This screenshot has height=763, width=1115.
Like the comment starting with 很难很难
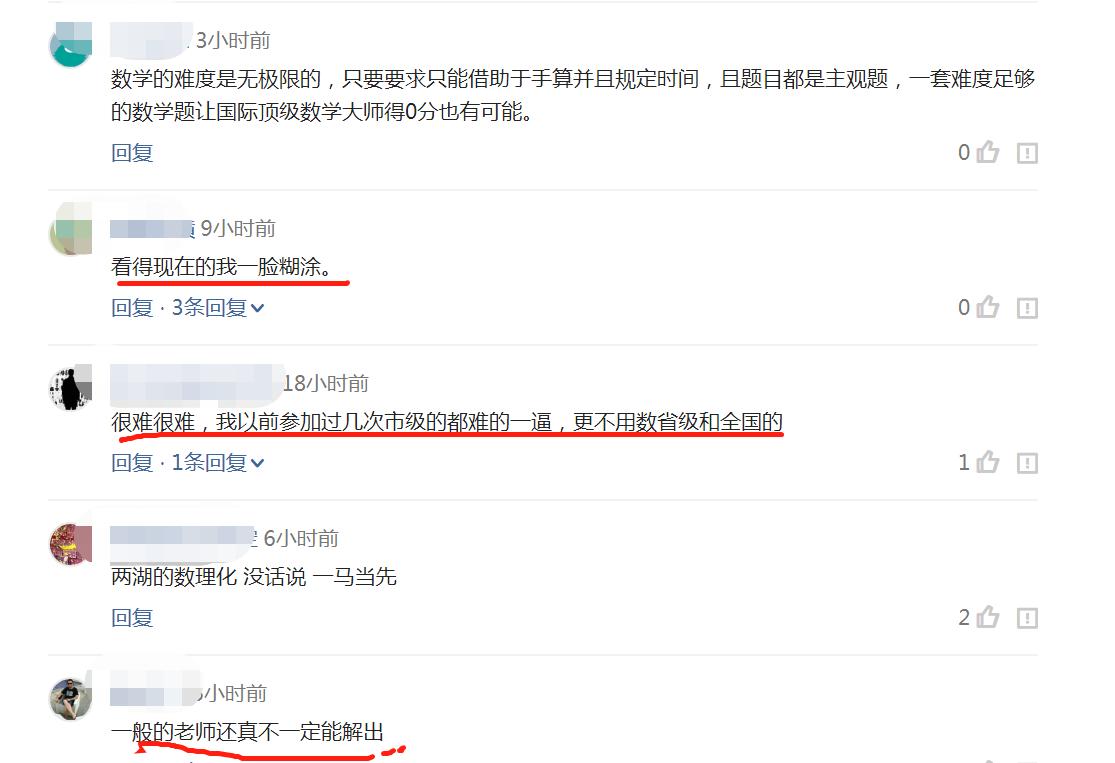pos(988,462)
